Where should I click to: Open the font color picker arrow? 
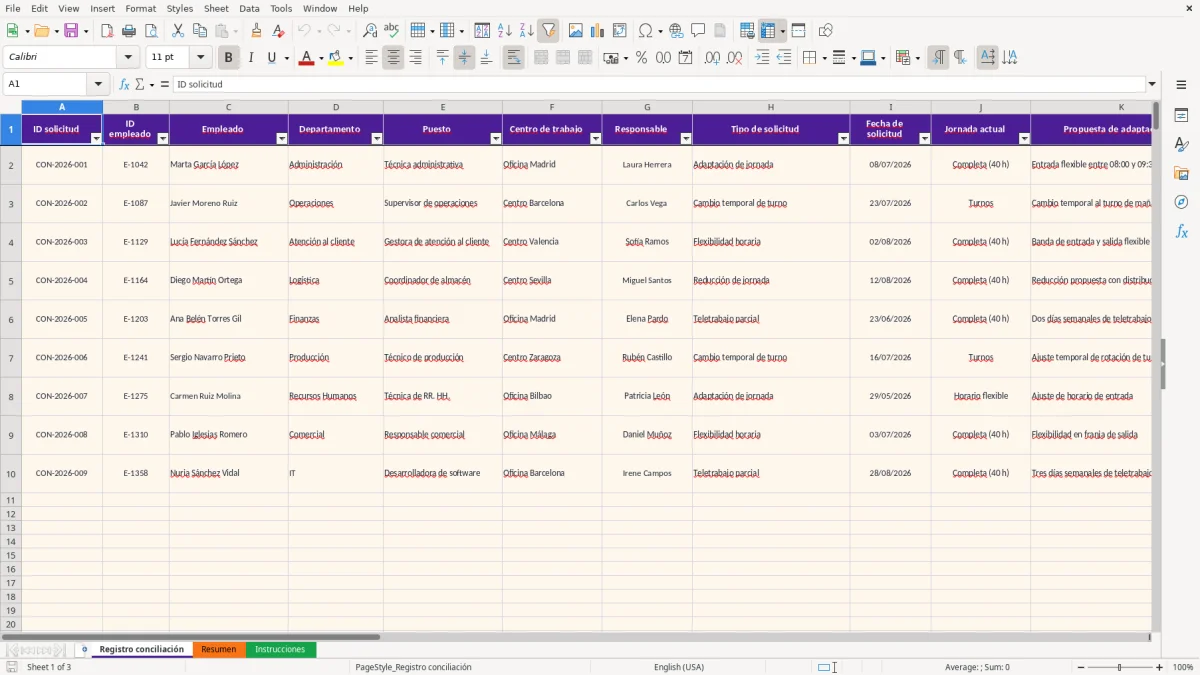click(x=320, y=58)
